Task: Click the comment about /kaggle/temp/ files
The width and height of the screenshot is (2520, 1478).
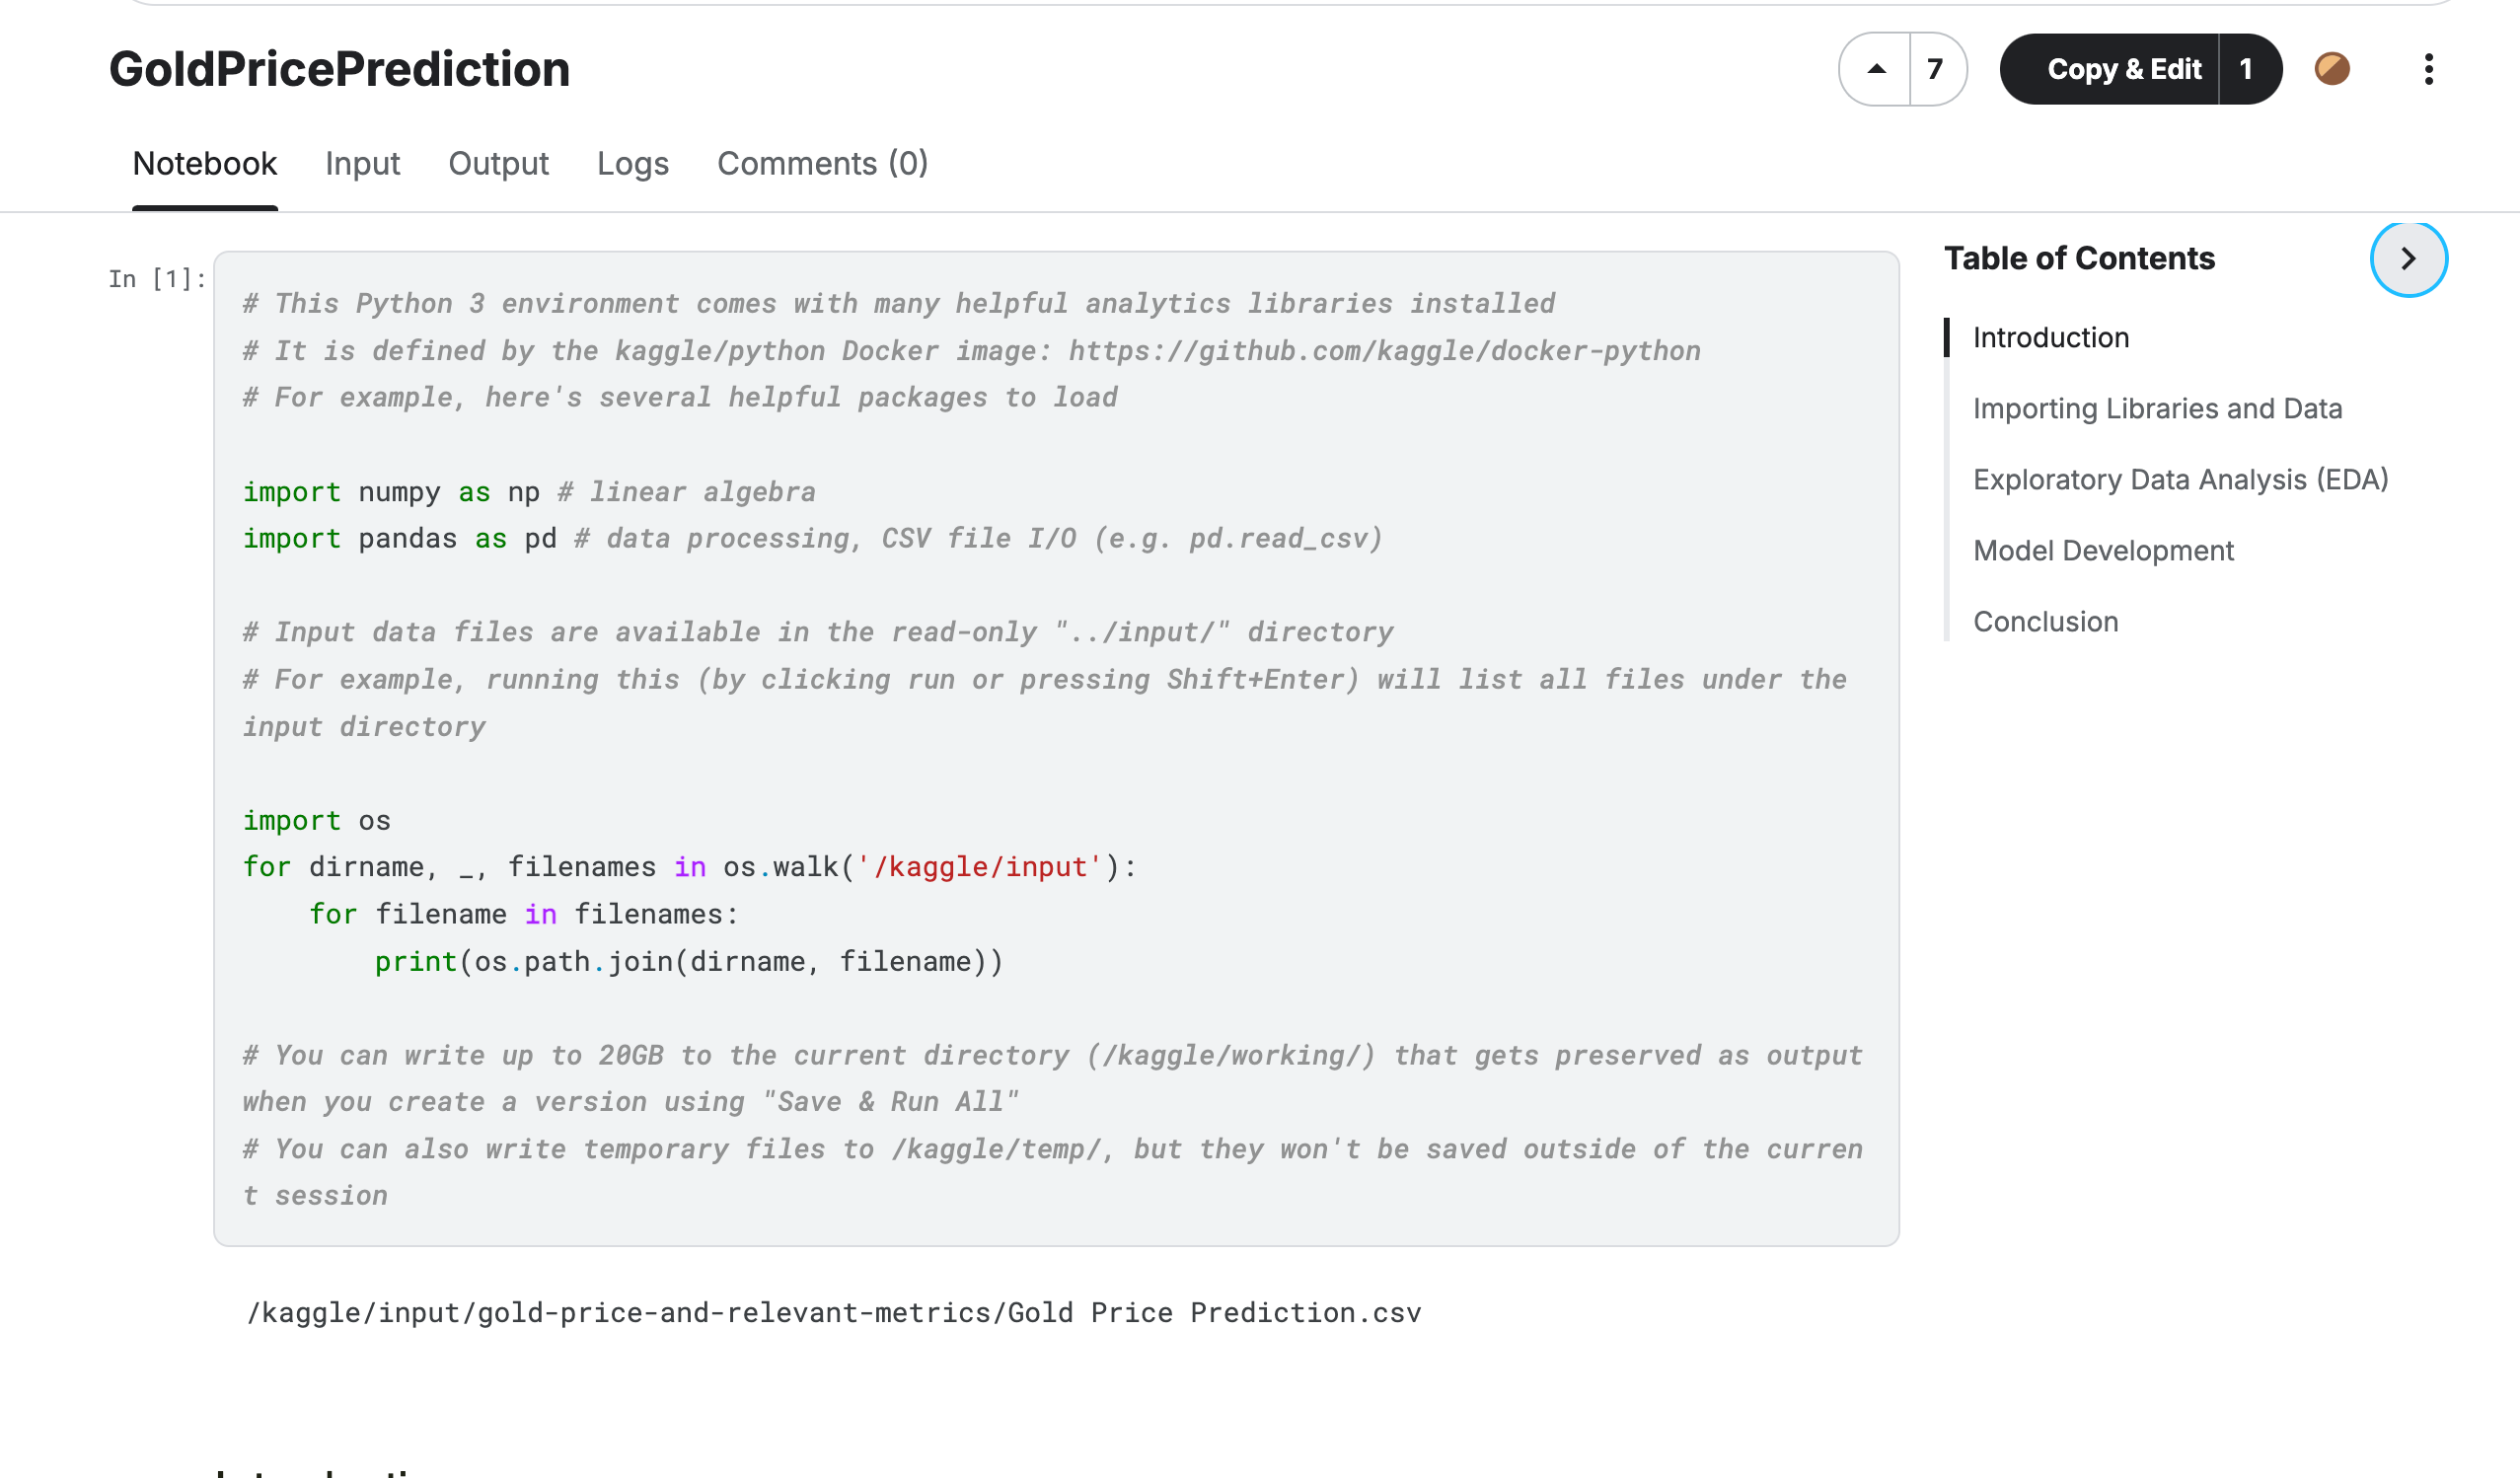Action: point(1052,1173)
